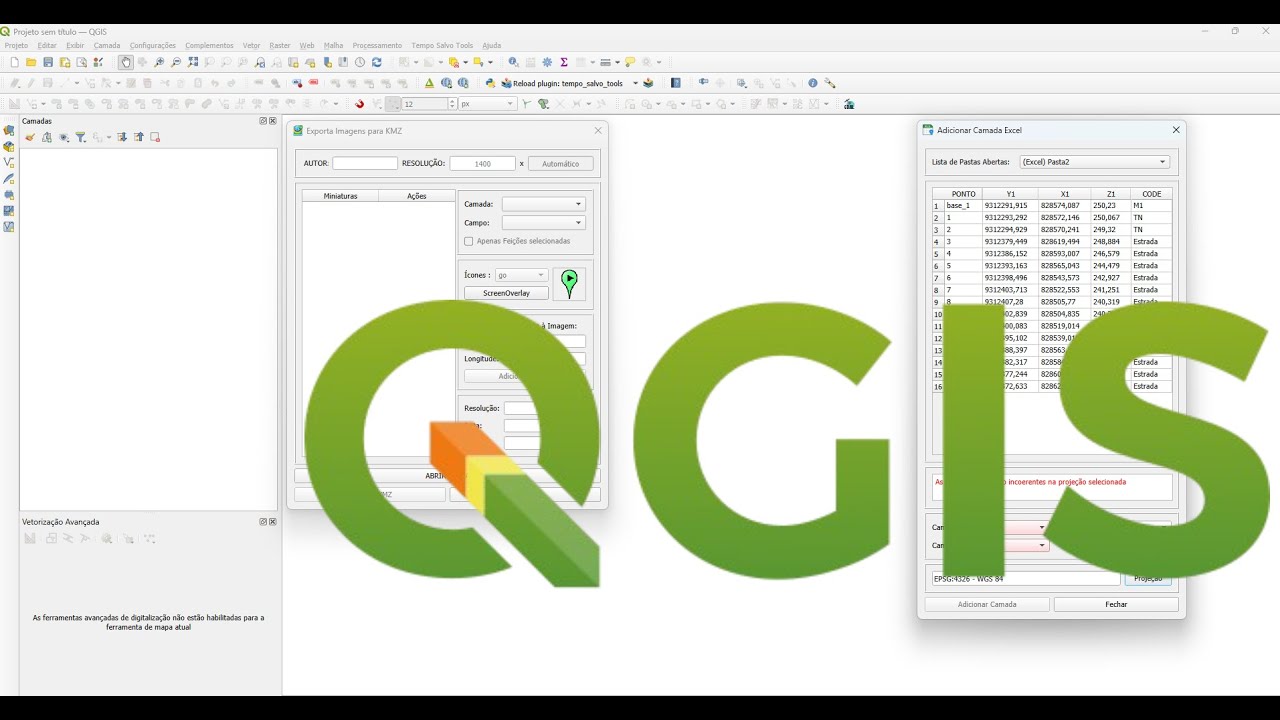Click the RESOLUÇÃO field showing 1400
Image resolution: width=1280 pixels, height=720 pixels.
pyautogui.click(x=482, y=163)
